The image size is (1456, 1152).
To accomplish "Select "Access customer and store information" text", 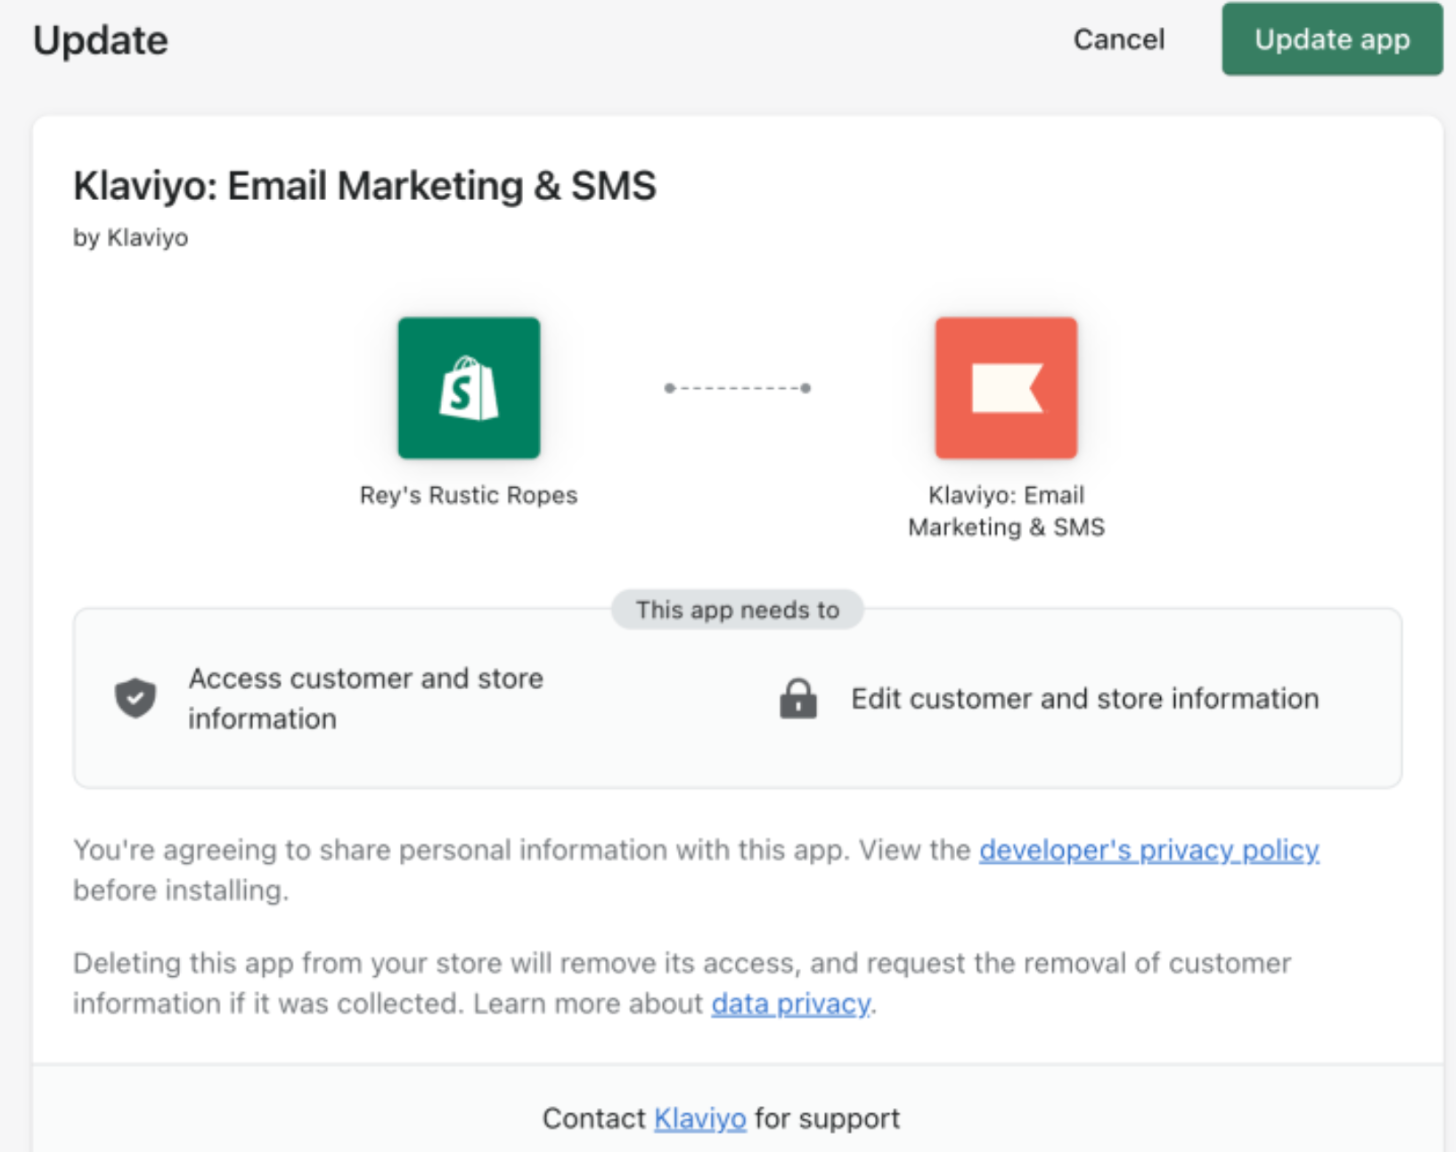I will click(x=365, y=698).
